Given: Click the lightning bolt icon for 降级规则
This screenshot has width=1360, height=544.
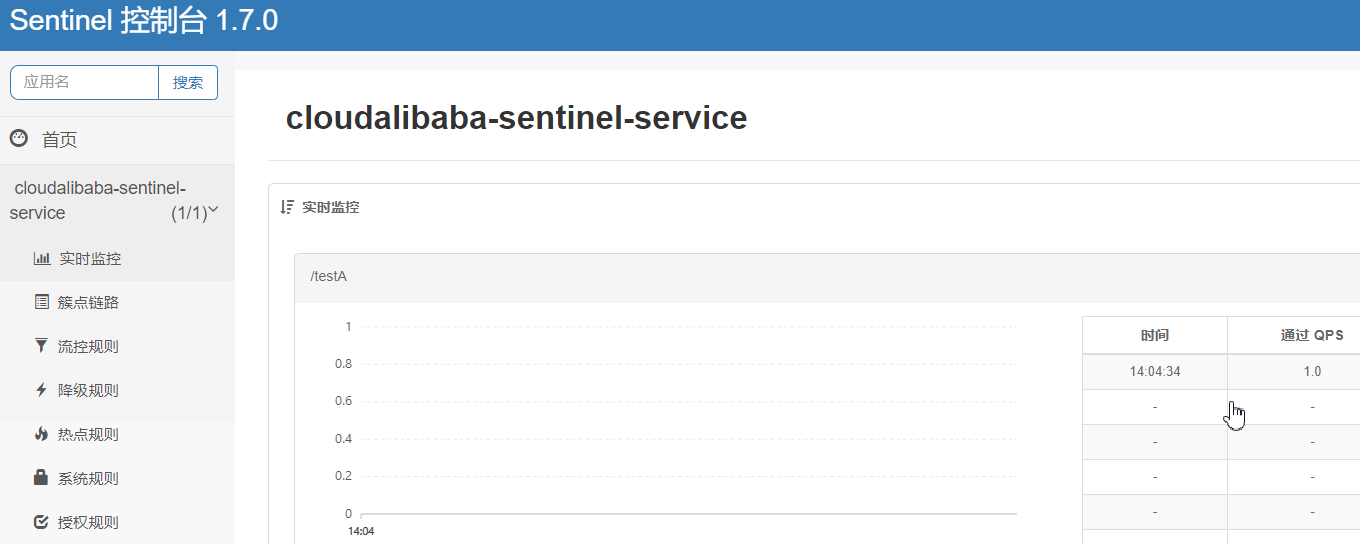Looking at the screenshot, I should pyautogui.click(x=41, y=390).
